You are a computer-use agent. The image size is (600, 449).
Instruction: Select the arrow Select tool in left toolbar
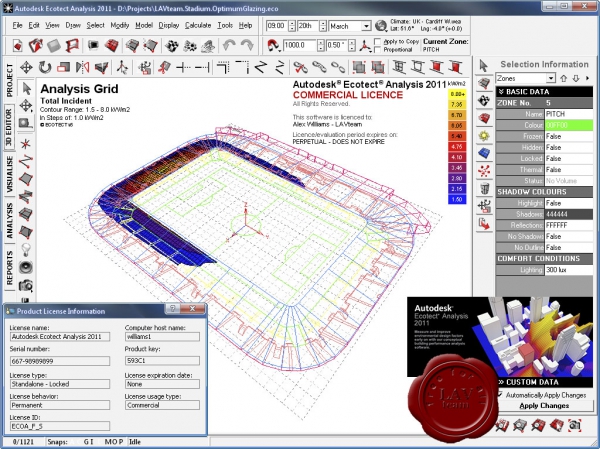coord(26,88)
